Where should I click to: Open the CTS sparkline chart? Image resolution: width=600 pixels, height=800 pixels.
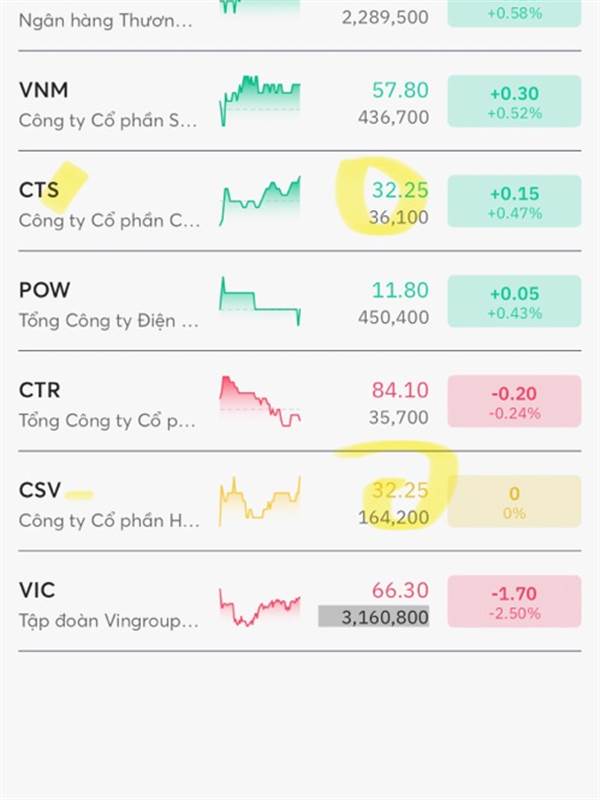pyautogui.click(x=260, y=201)
